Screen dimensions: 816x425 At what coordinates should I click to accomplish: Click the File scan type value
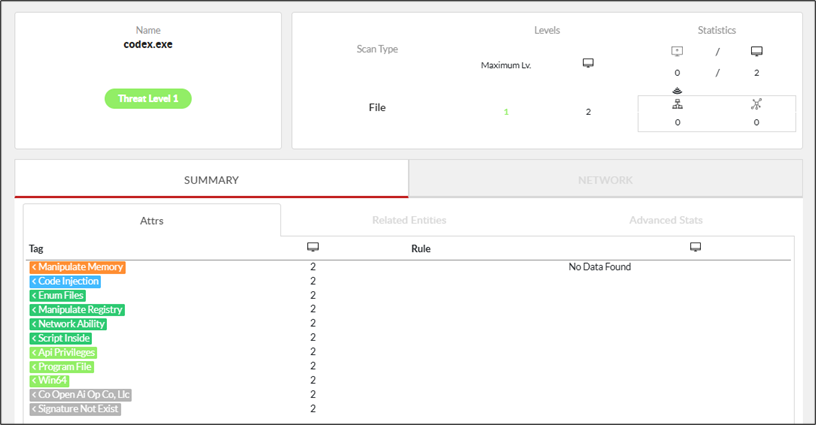coord(377,108)
